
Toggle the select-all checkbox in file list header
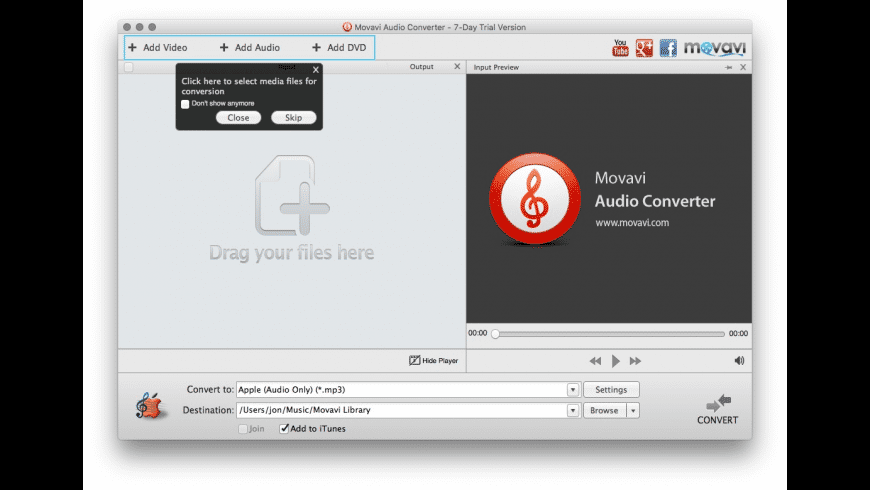[x=129, y=67]
